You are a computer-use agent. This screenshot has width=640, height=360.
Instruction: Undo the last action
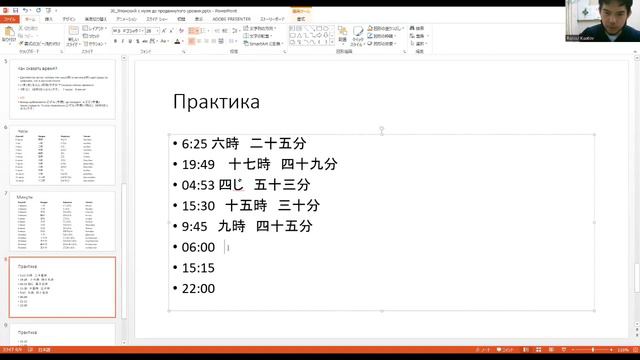pyautogui.click(x=25, y=11)
